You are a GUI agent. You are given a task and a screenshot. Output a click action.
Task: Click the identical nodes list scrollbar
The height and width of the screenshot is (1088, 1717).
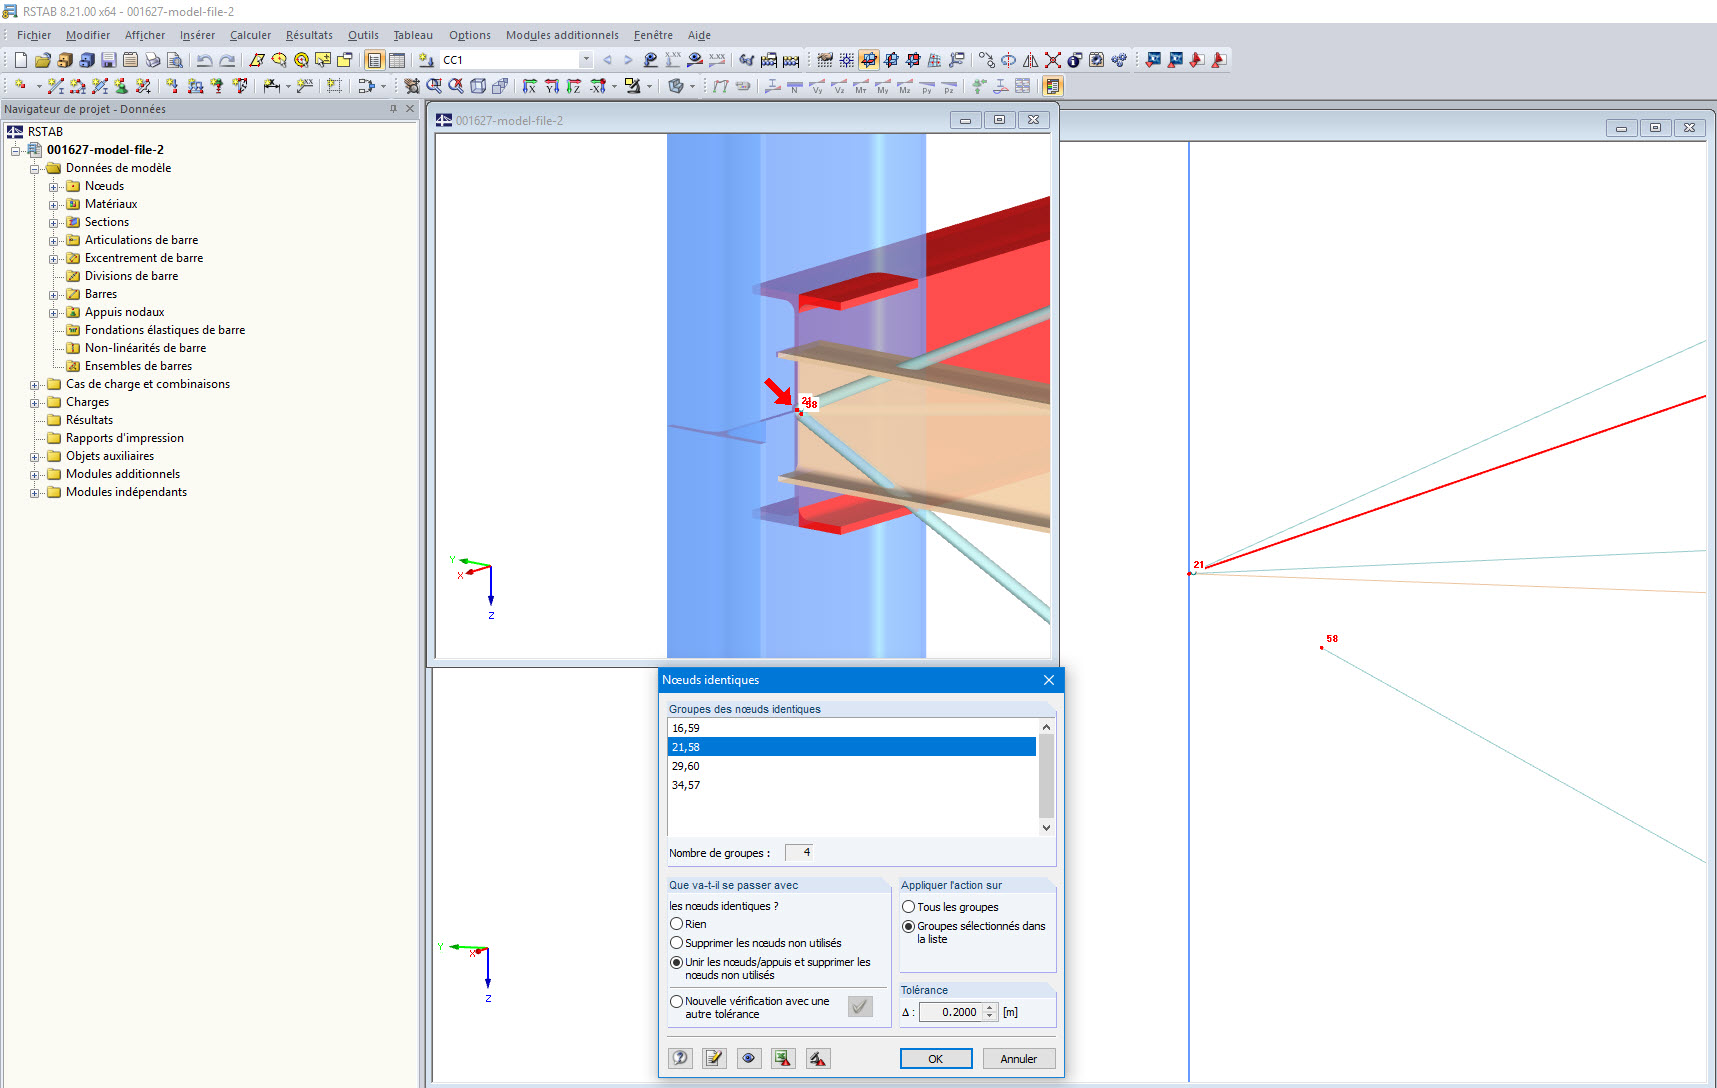pos(1046,777)
